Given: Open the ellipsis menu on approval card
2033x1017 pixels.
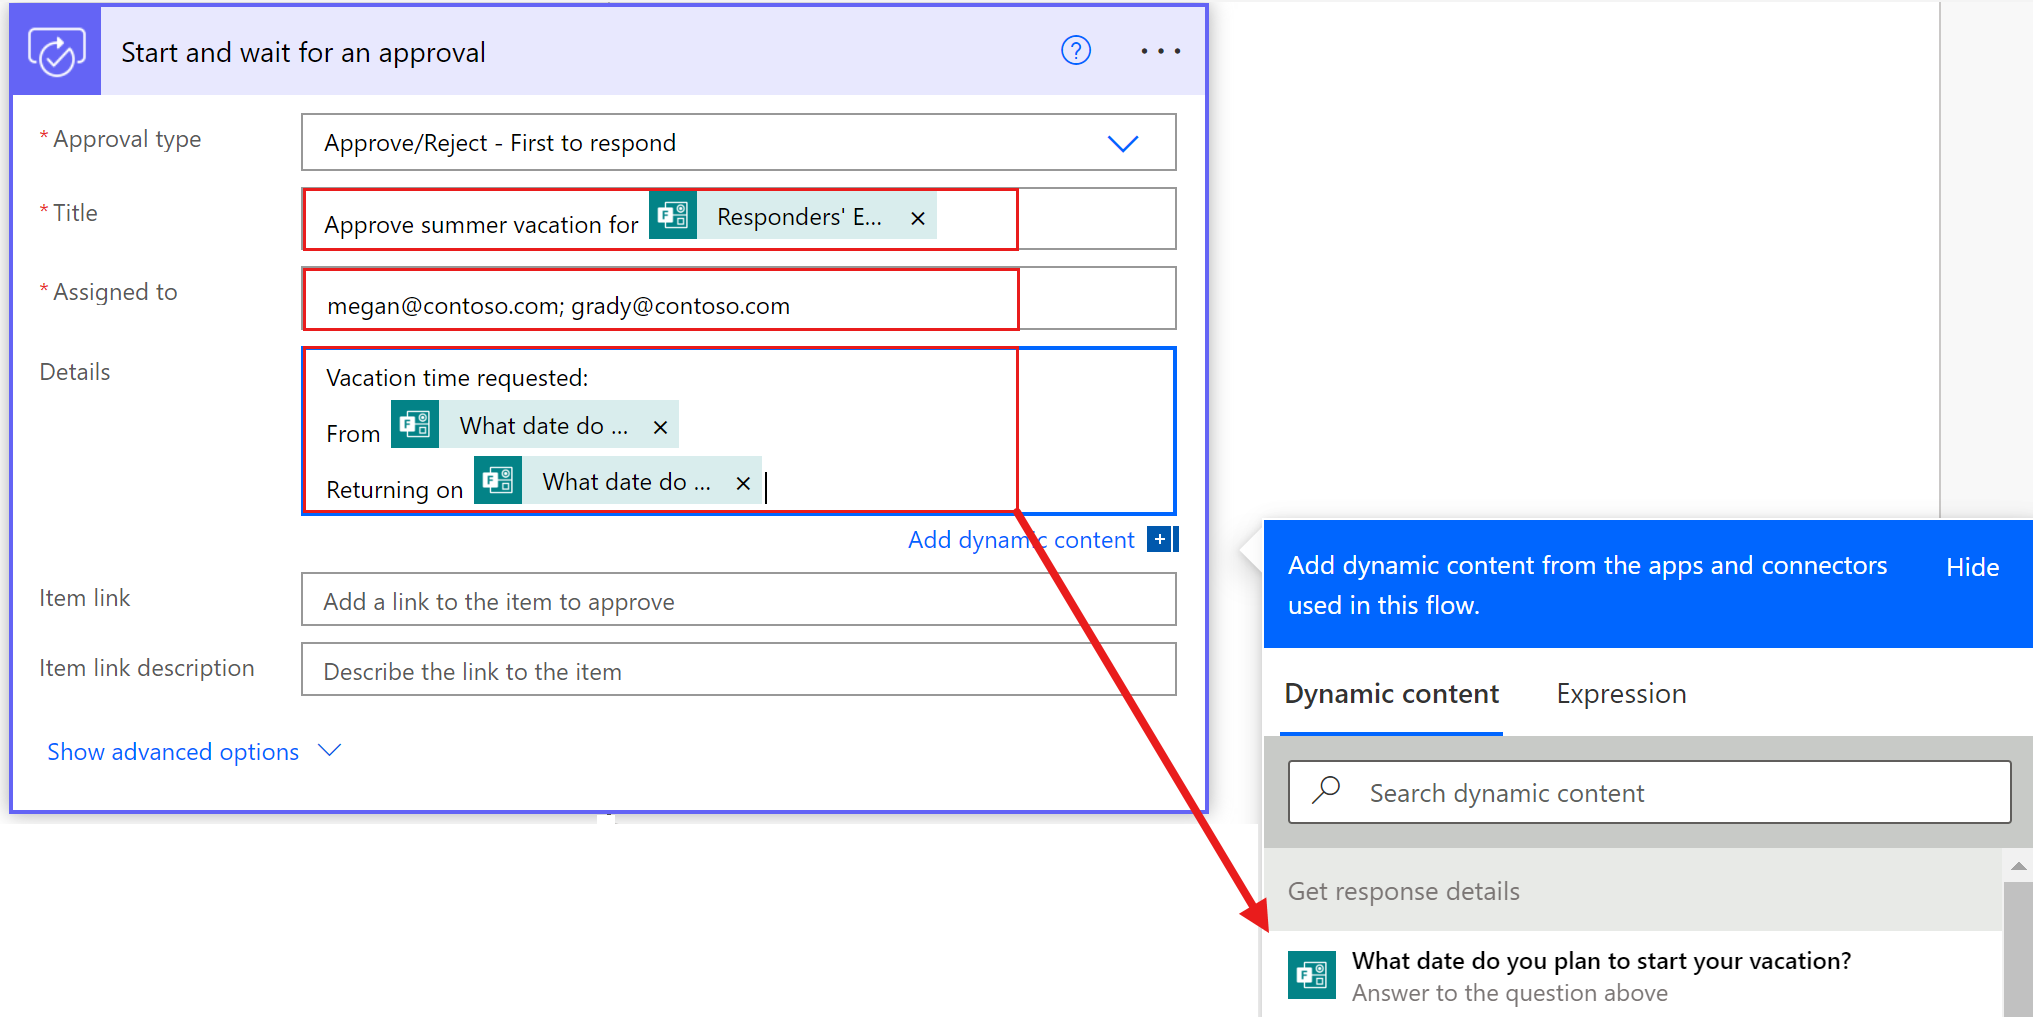Looking at the screenshot, I should pyautogui.click(x=1161, y=51).
